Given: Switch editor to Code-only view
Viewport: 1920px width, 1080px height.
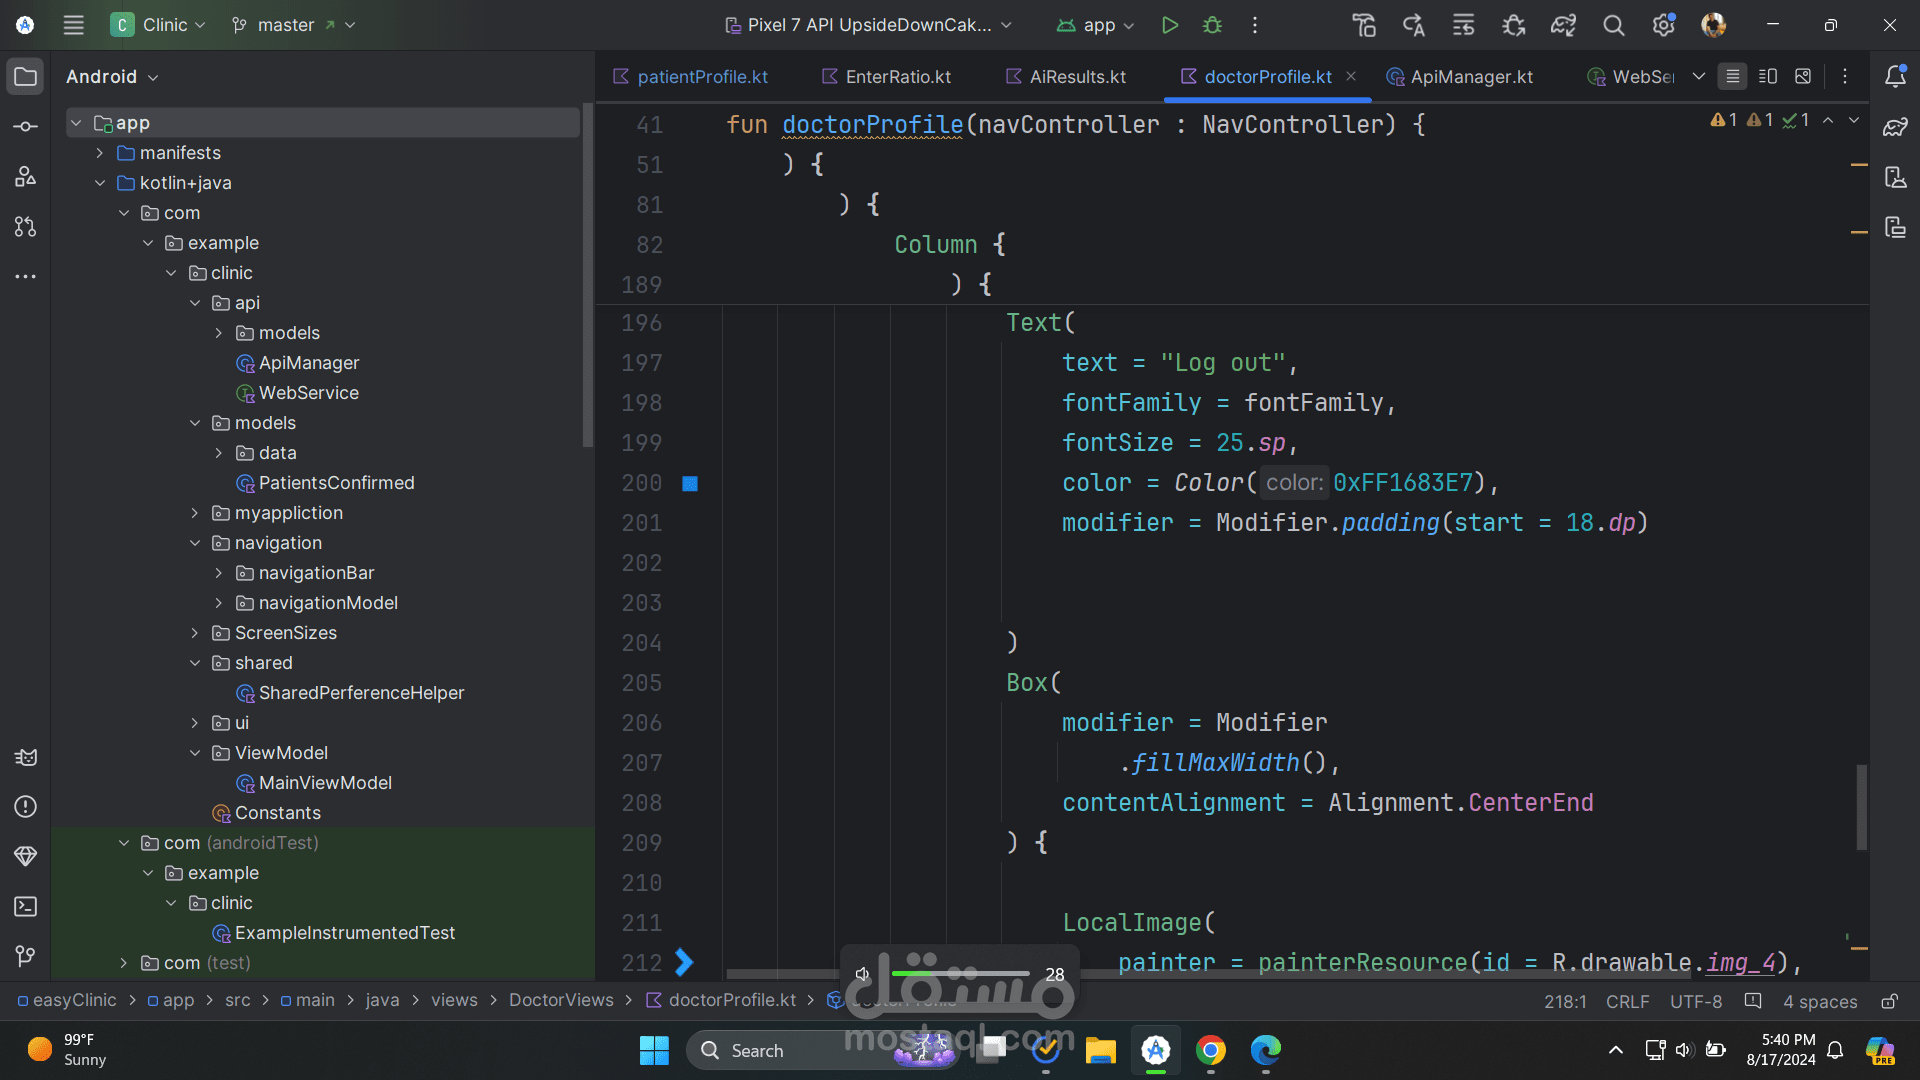Looking at the screenshot, I should pos(1733,77).
